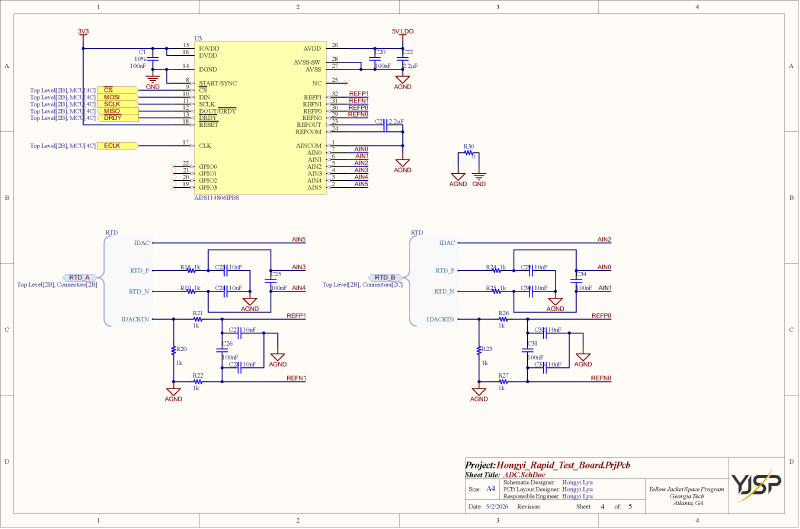Image resolution: width=800 pixels, height=529 pixels.
Task: Click the RTD_B harness port
Action: (x=385, y=278)
